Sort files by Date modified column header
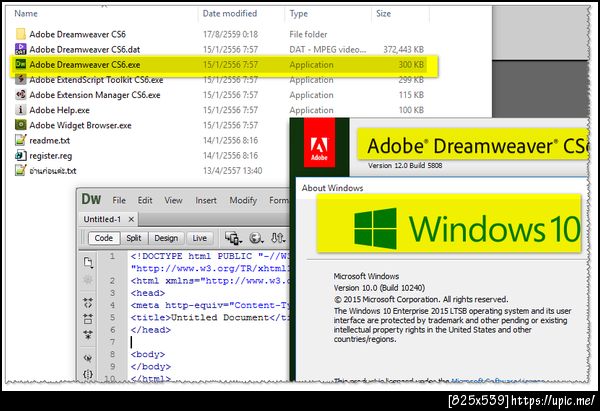Image resolution: width=600 pixels, height=411 pixels. pos(230,13)
